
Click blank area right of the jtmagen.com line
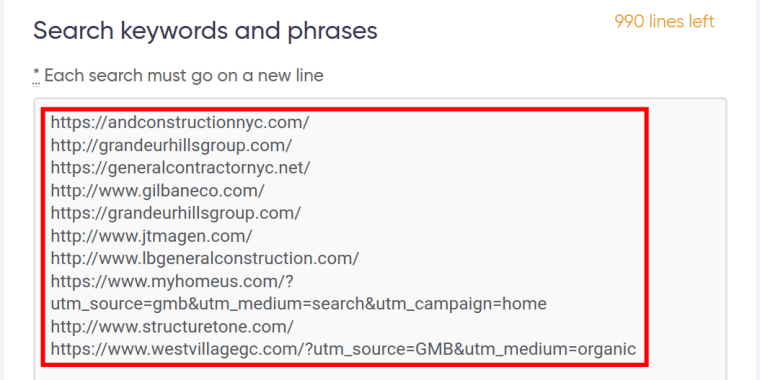tap(446, 236)
